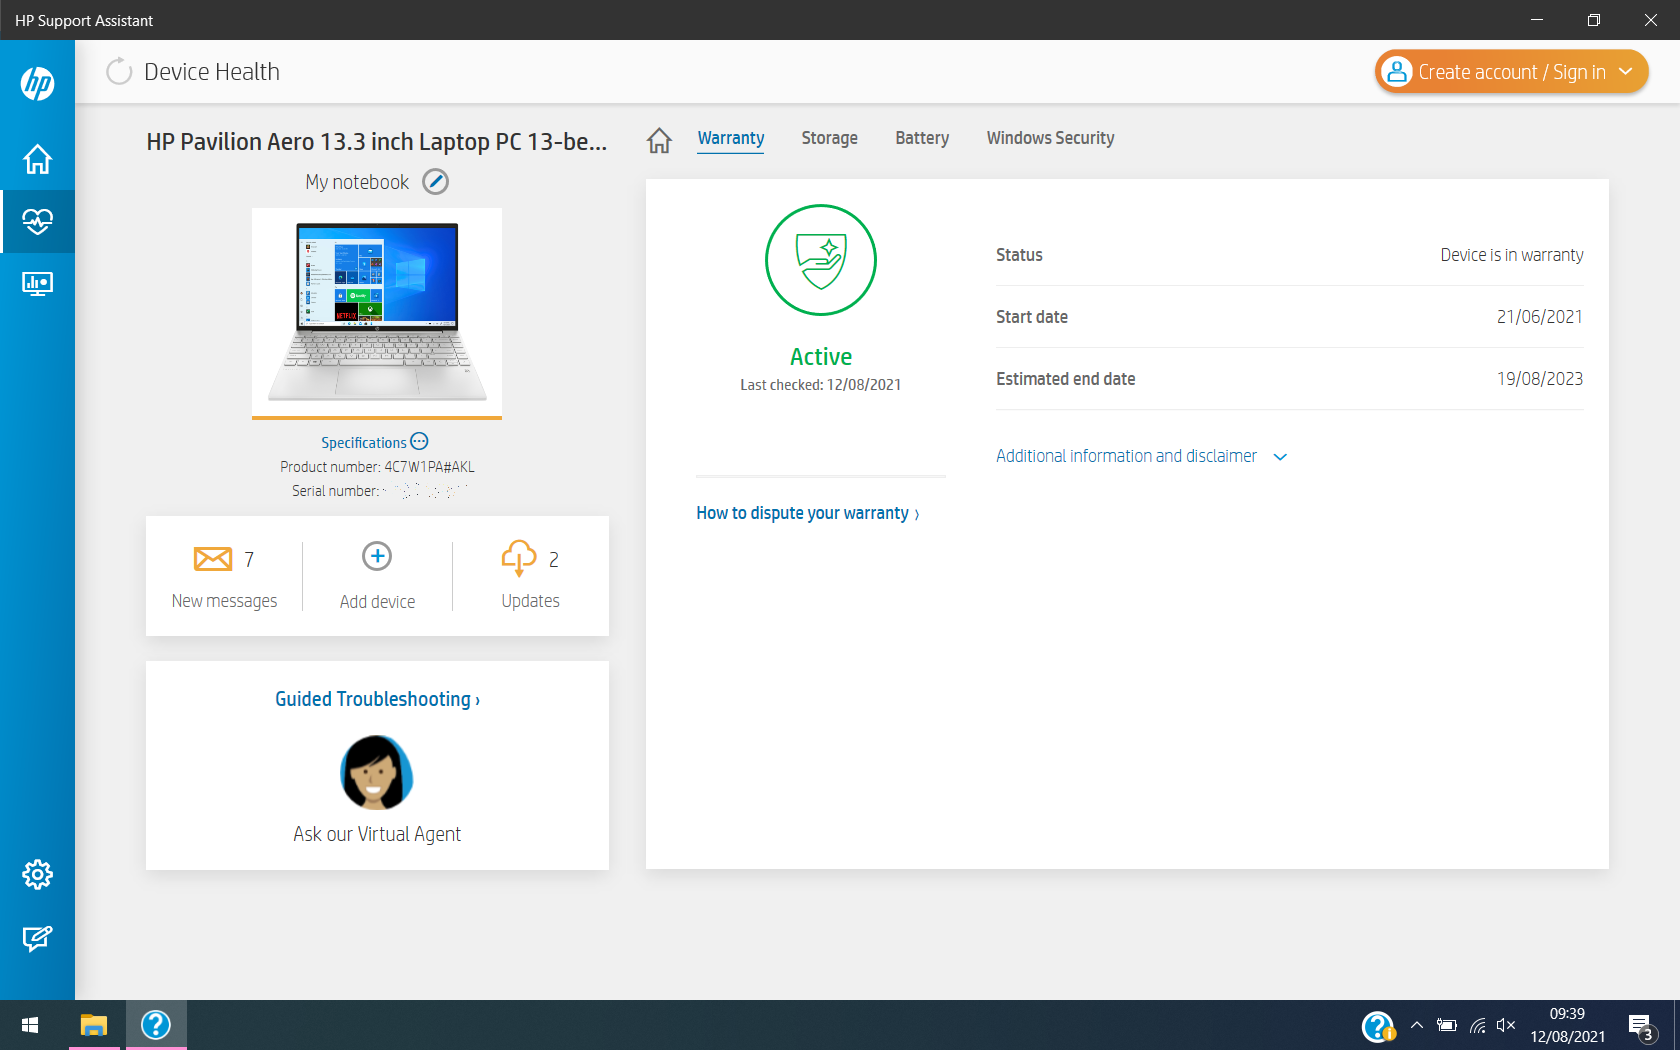
Task: Open the Windows Start menu
Action: coord(30,1025)
